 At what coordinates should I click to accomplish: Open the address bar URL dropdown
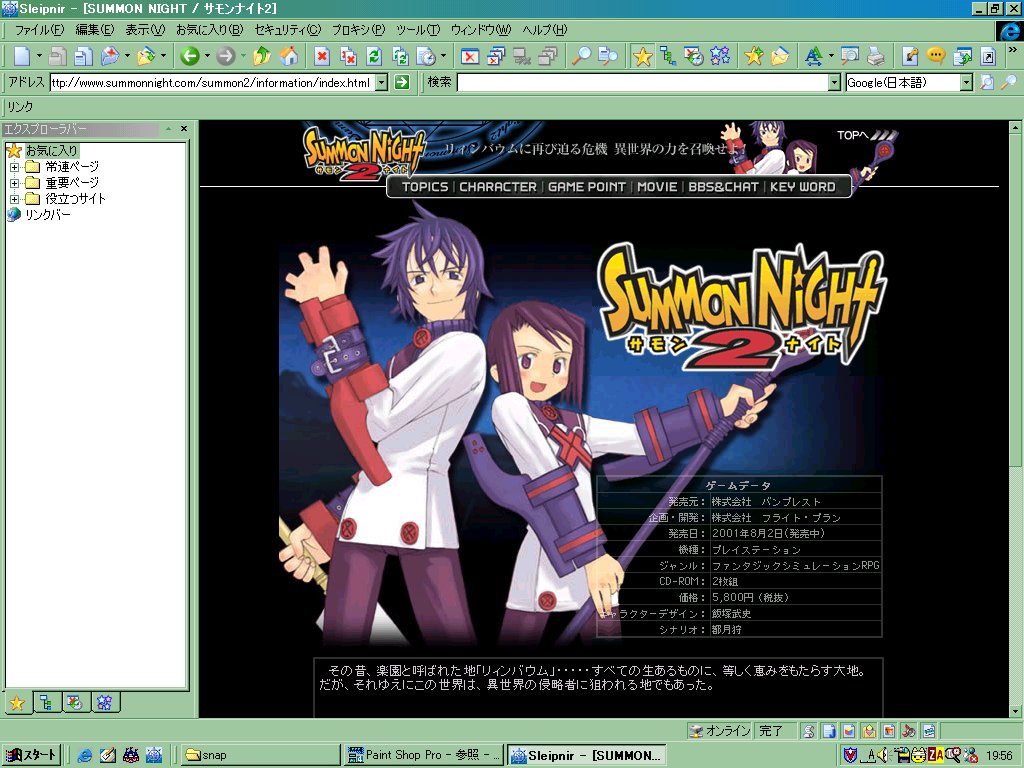click(x=382, y=82)
